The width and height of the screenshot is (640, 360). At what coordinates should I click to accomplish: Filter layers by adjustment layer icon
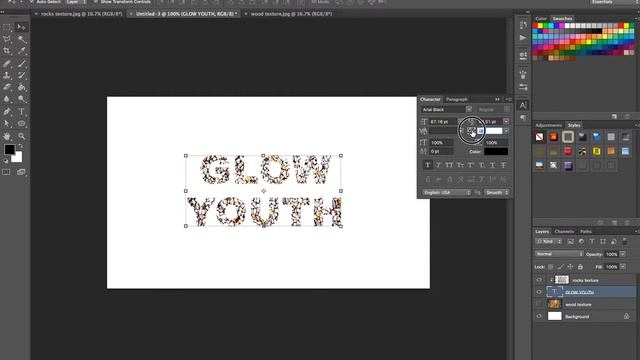[581, 242]
